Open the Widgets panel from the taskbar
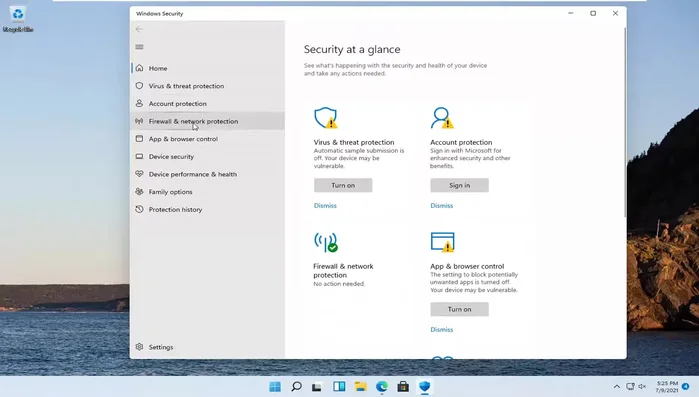This screenshot has height=397, width=699. click(x=339, y=386)
